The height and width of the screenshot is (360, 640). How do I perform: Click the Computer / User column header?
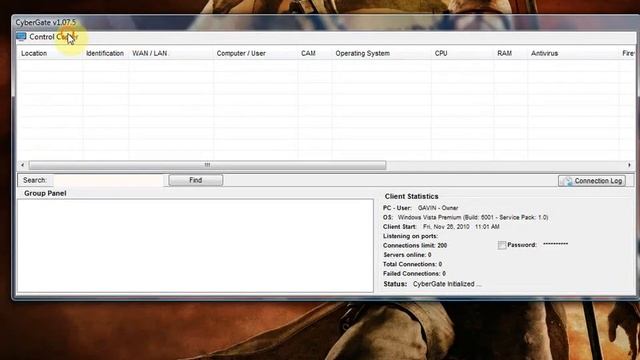(241, 53)
